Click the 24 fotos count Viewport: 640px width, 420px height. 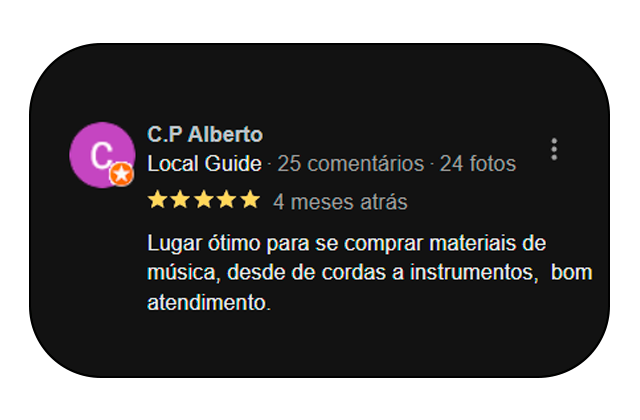tap(478, 164)
